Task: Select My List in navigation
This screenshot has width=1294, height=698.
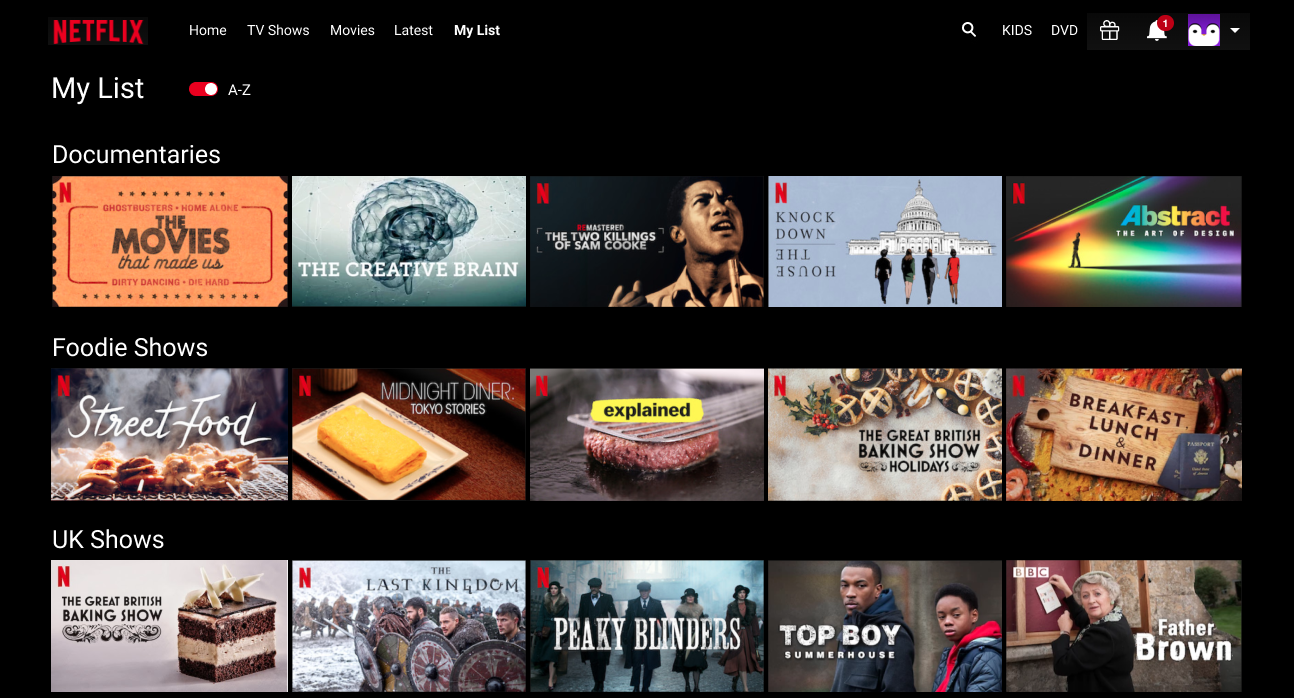Action: pyautogui.click(x=477, y=31)
